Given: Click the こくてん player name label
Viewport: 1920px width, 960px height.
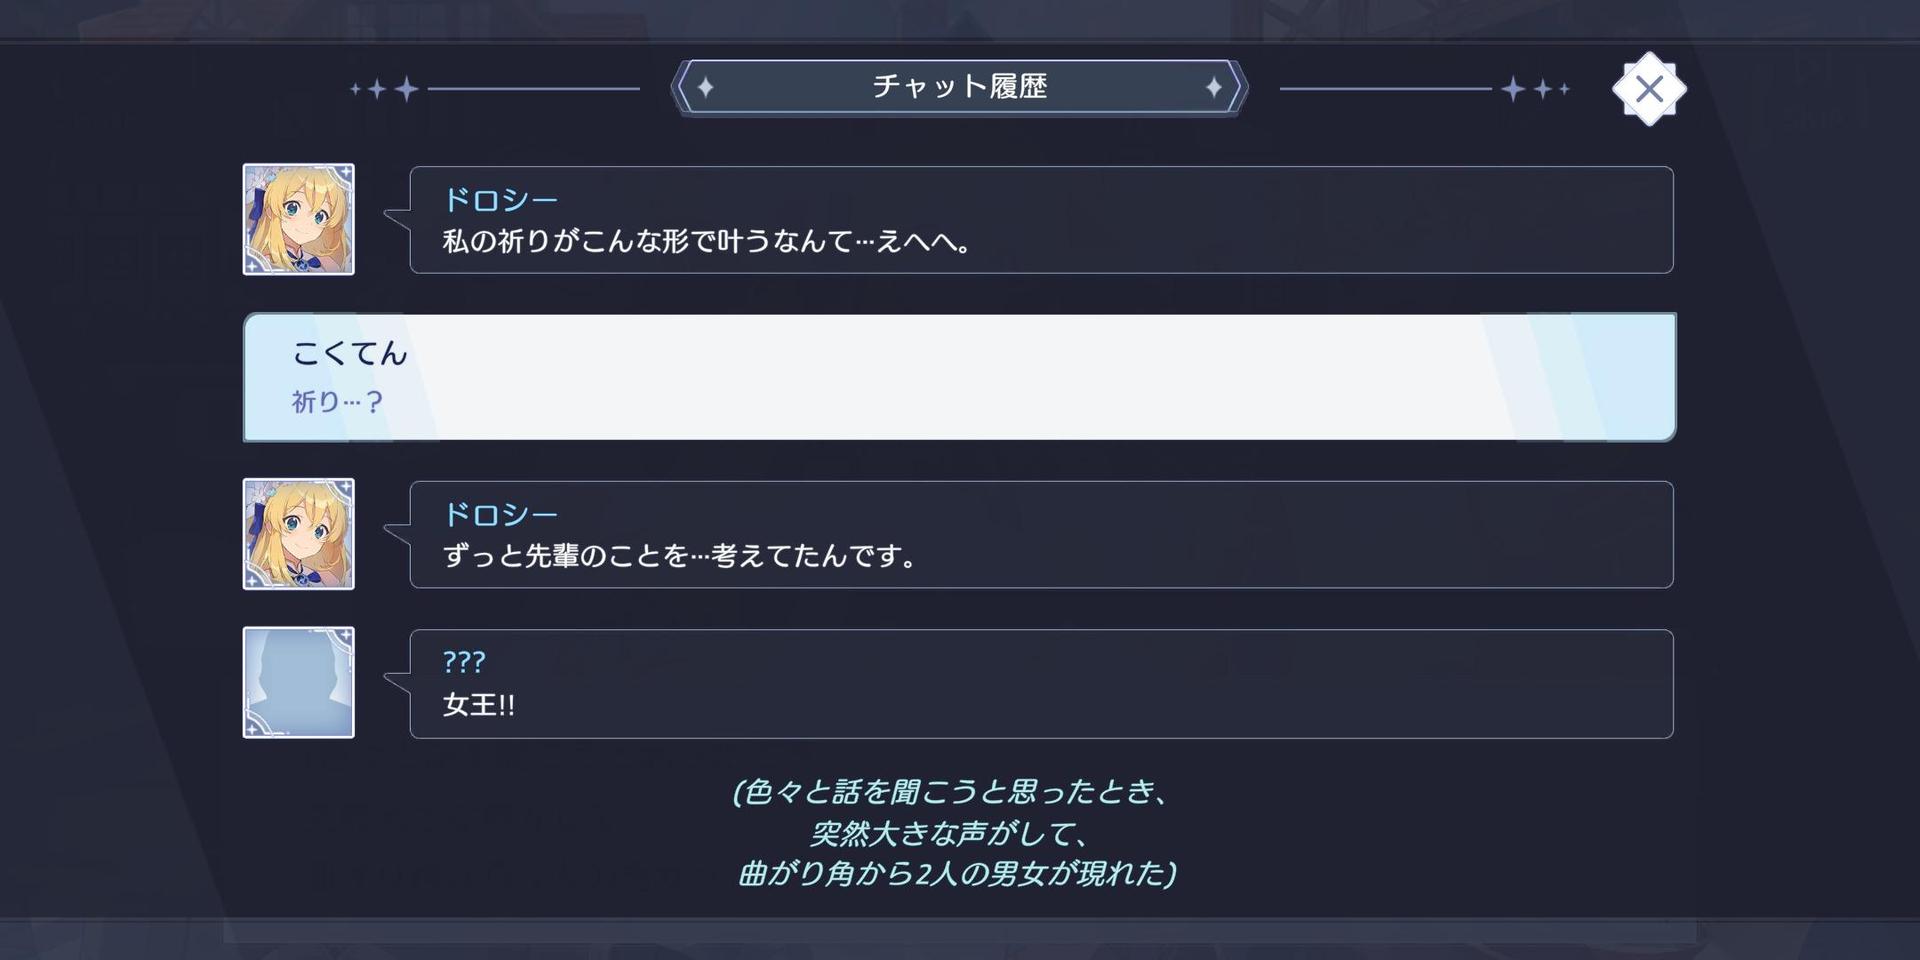Looking at the screenshot, I should pyautogui.click(x=350, y=354).
